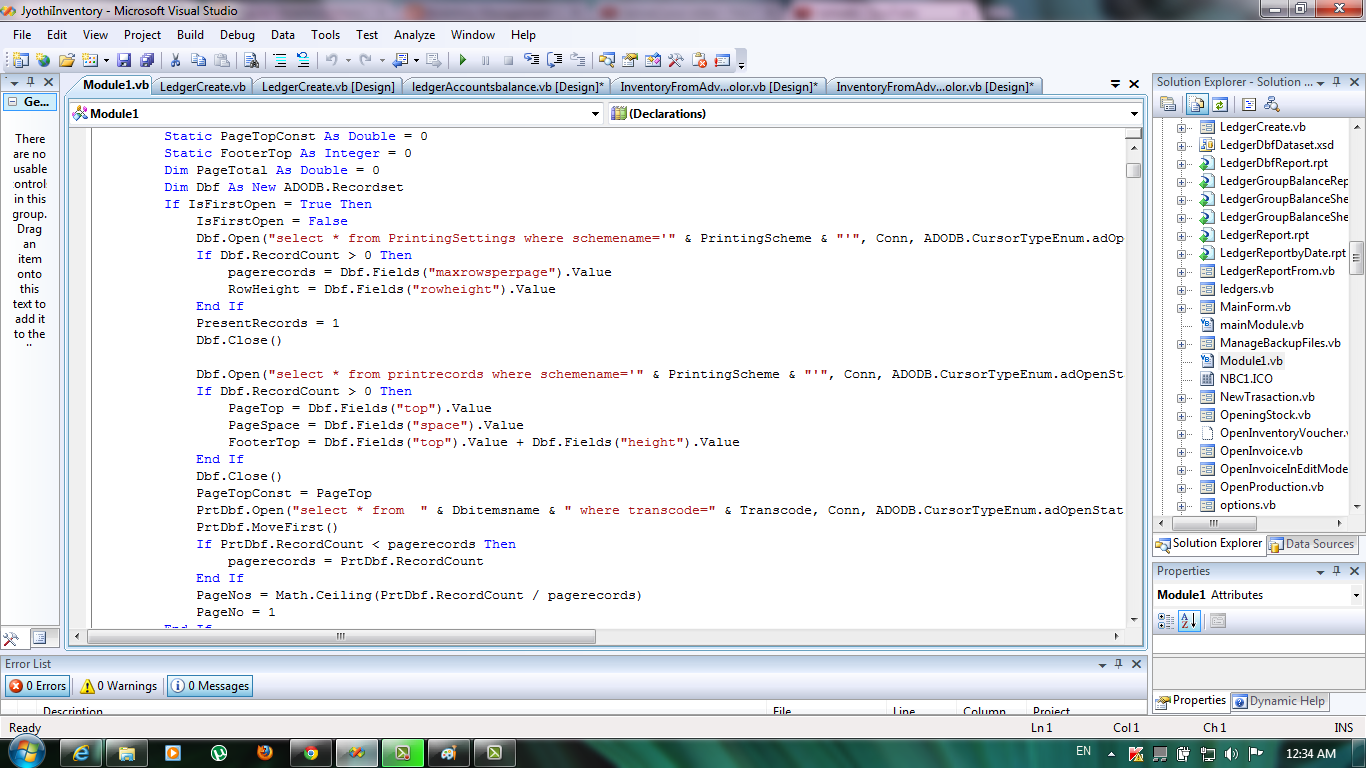Open the Debug menu

[x=237, y=34]
